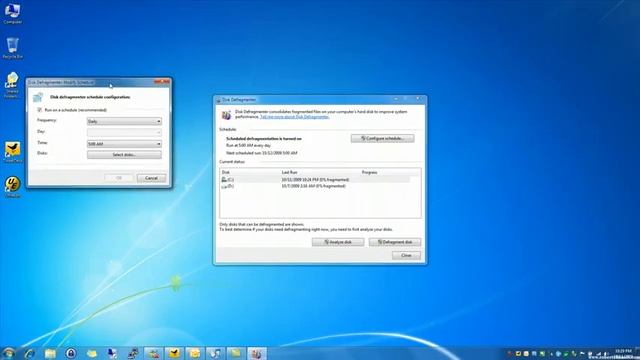The width and height of the screenshot is (640, 360).
Task: Select the (D:) drive row
Action: click(x=314, y=186)
